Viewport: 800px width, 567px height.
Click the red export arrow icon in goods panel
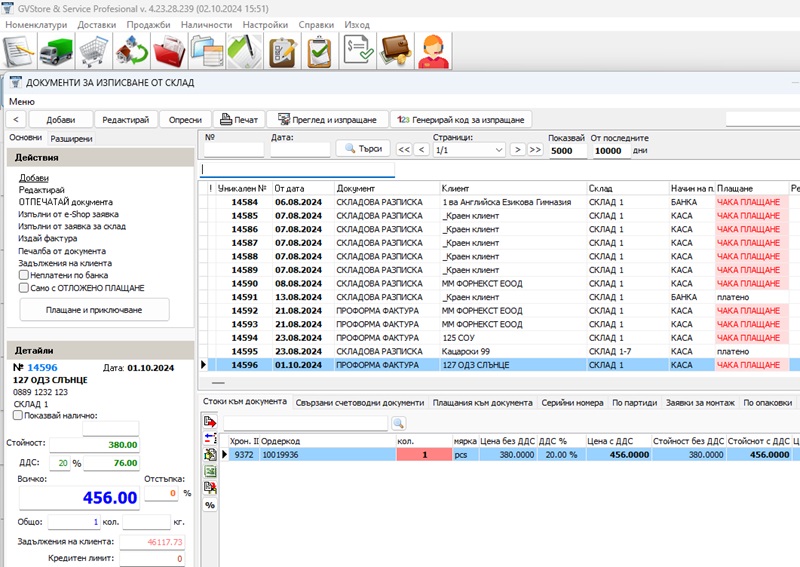(x=210, y=422)
